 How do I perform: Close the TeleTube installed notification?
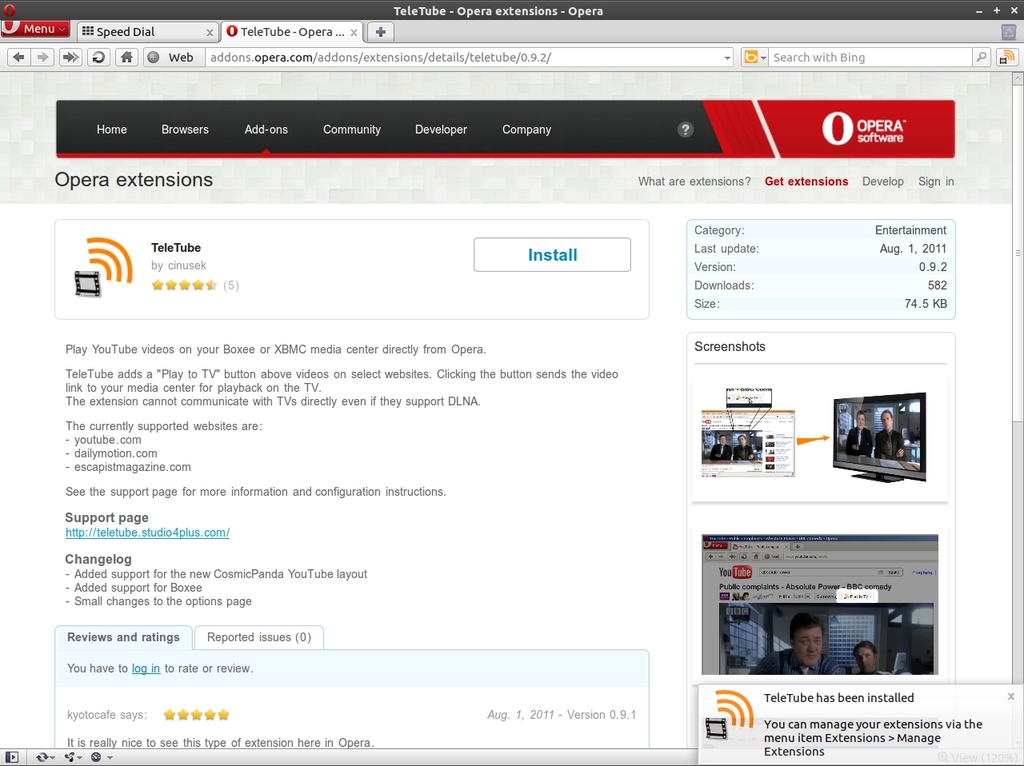[x=1010, y=697]
